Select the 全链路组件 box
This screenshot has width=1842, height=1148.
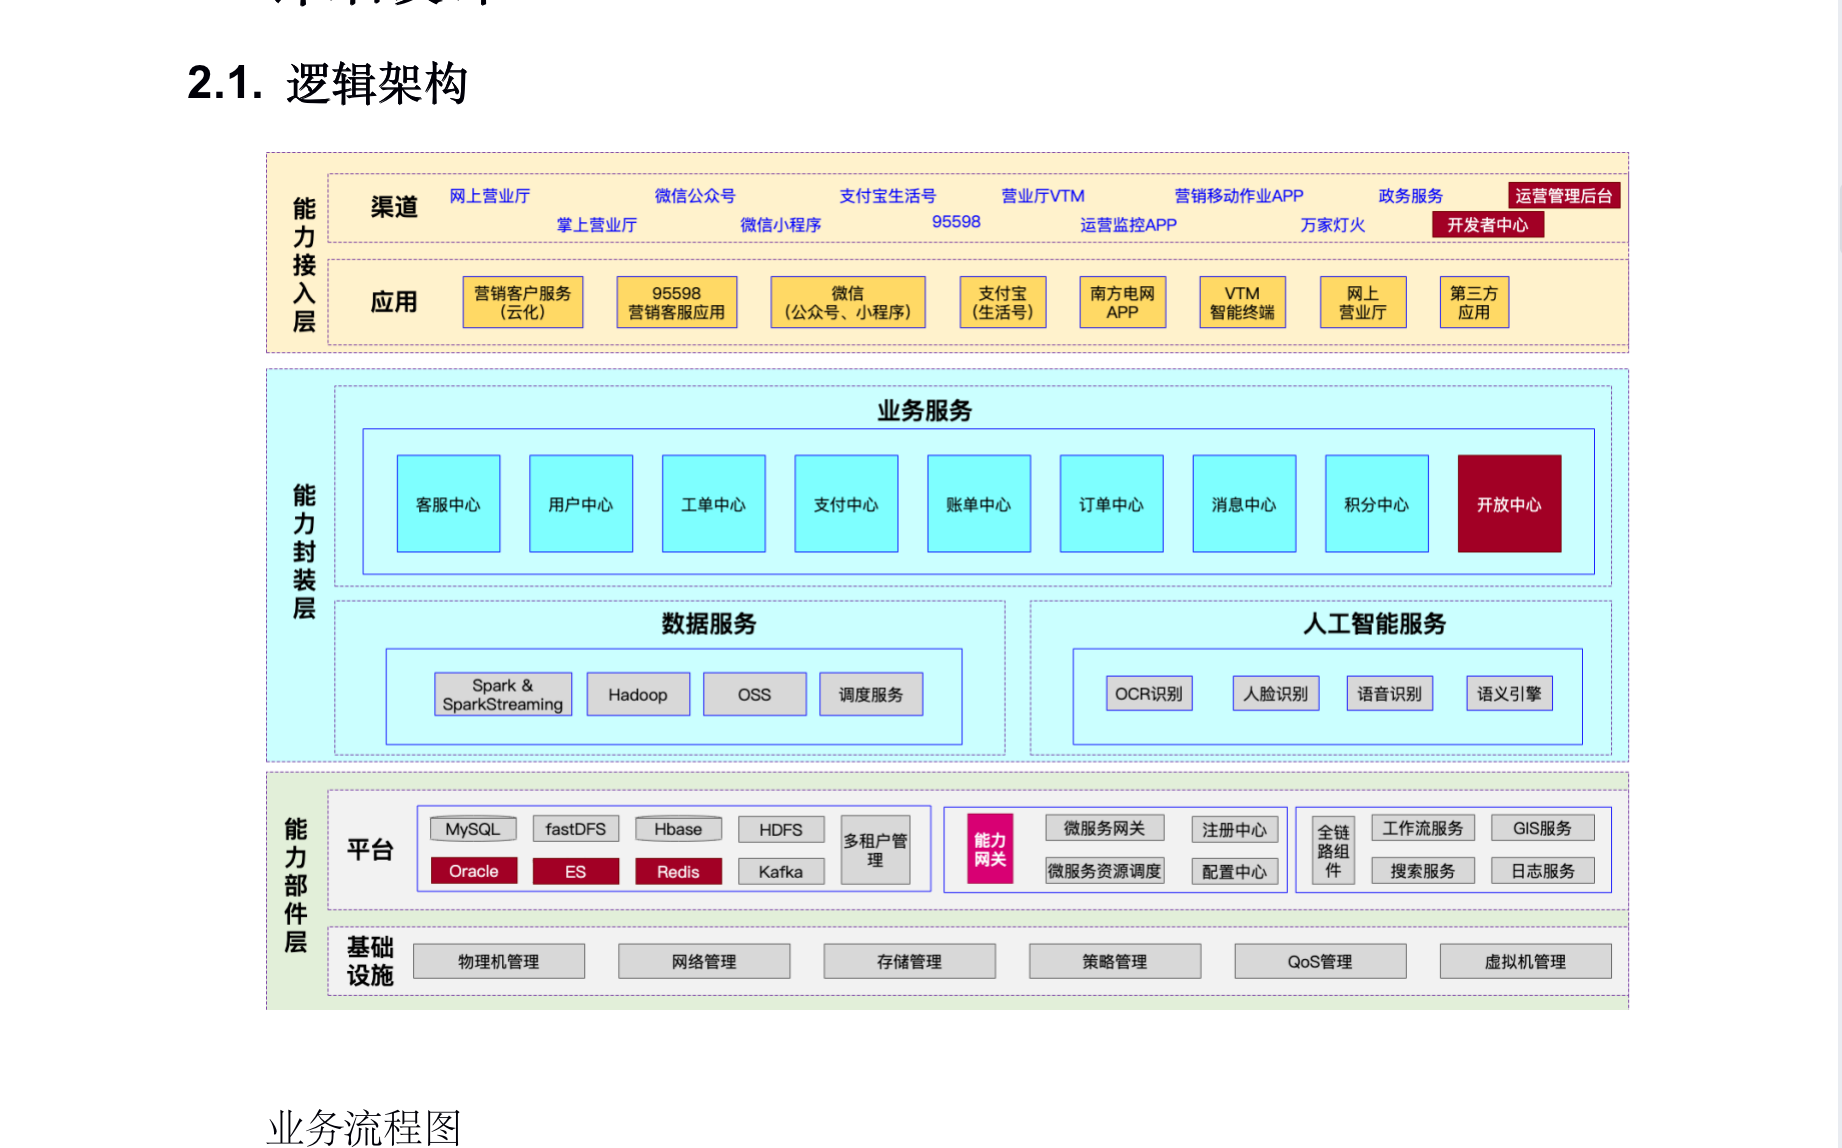point(1333,850)
